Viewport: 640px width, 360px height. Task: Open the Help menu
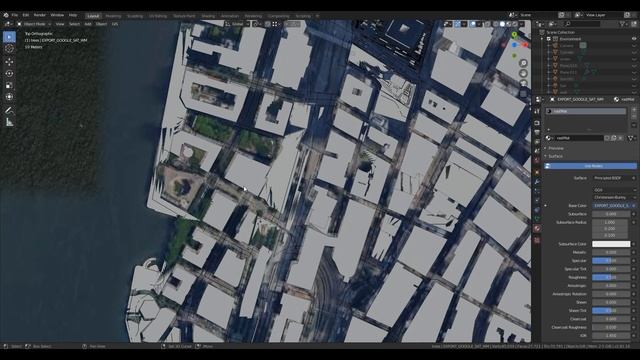pyautogui.click(x=73, y=15)
